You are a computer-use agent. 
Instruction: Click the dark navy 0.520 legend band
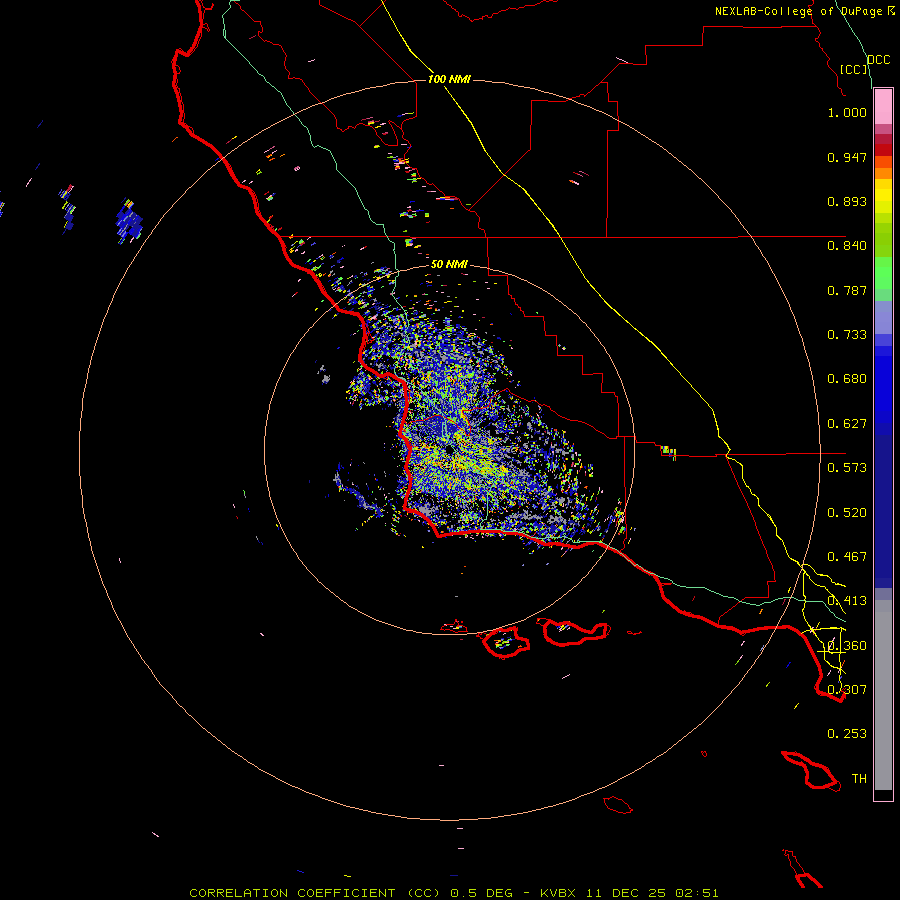click(883, 511)
